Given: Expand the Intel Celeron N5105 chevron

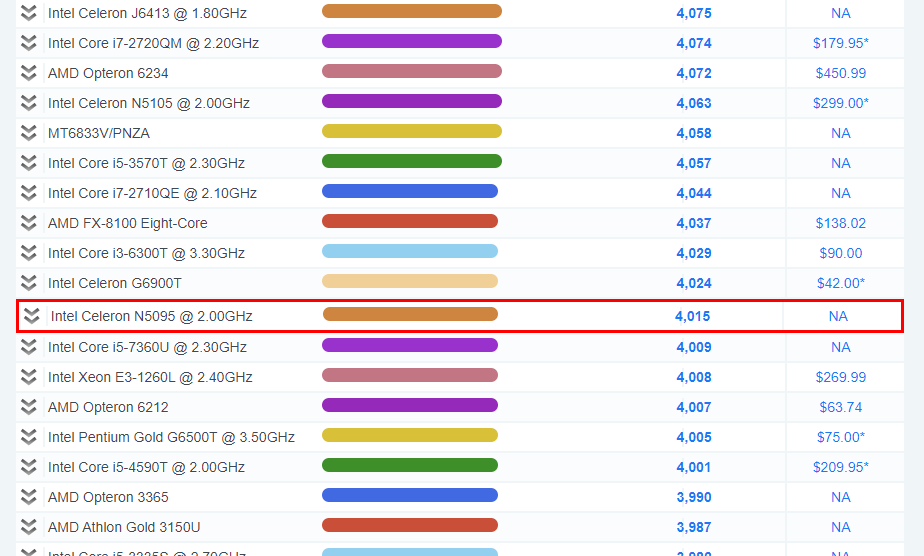Looking at the screenshot, I should [28, 103].
